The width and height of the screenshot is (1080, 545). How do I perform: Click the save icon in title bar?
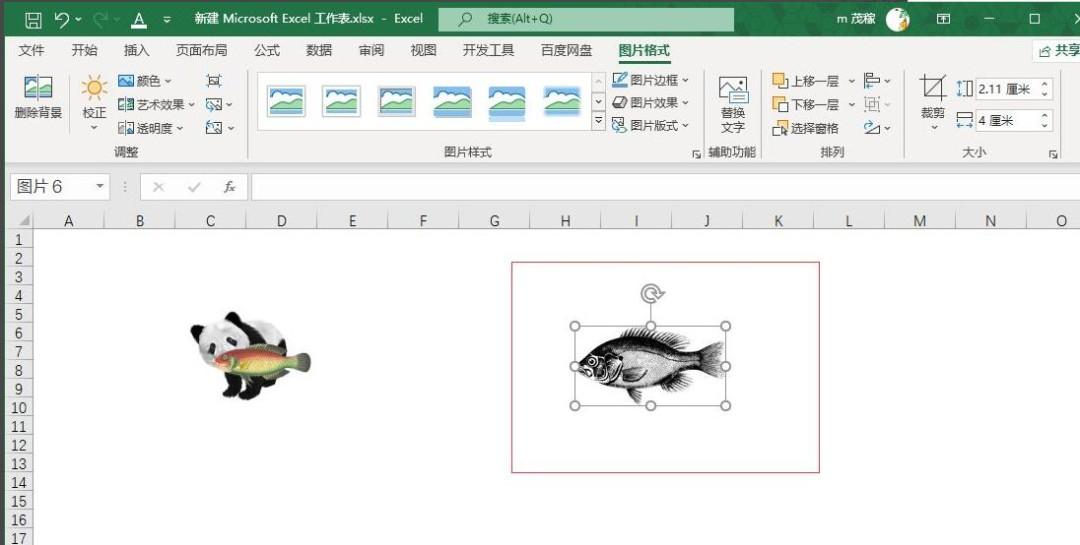click(x=33, y=20)
